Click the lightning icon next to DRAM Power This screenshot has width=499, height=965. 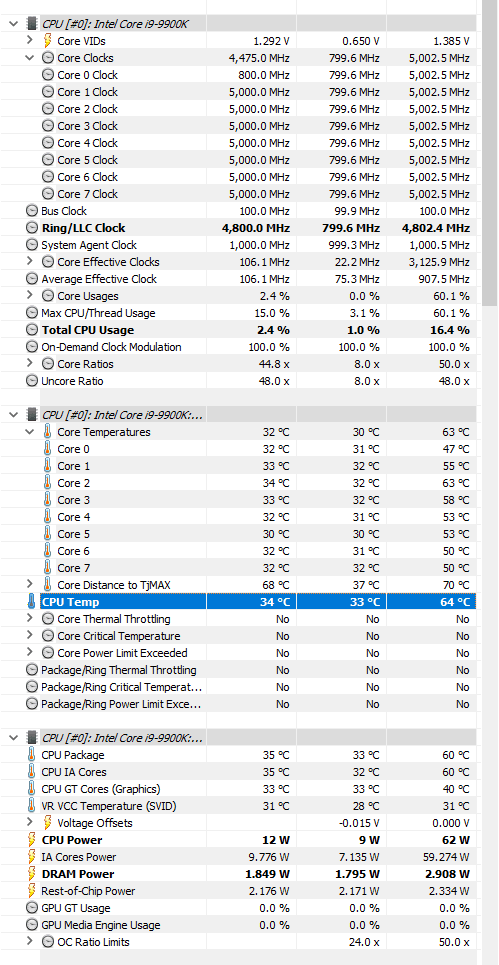click(x=31, y=874)
